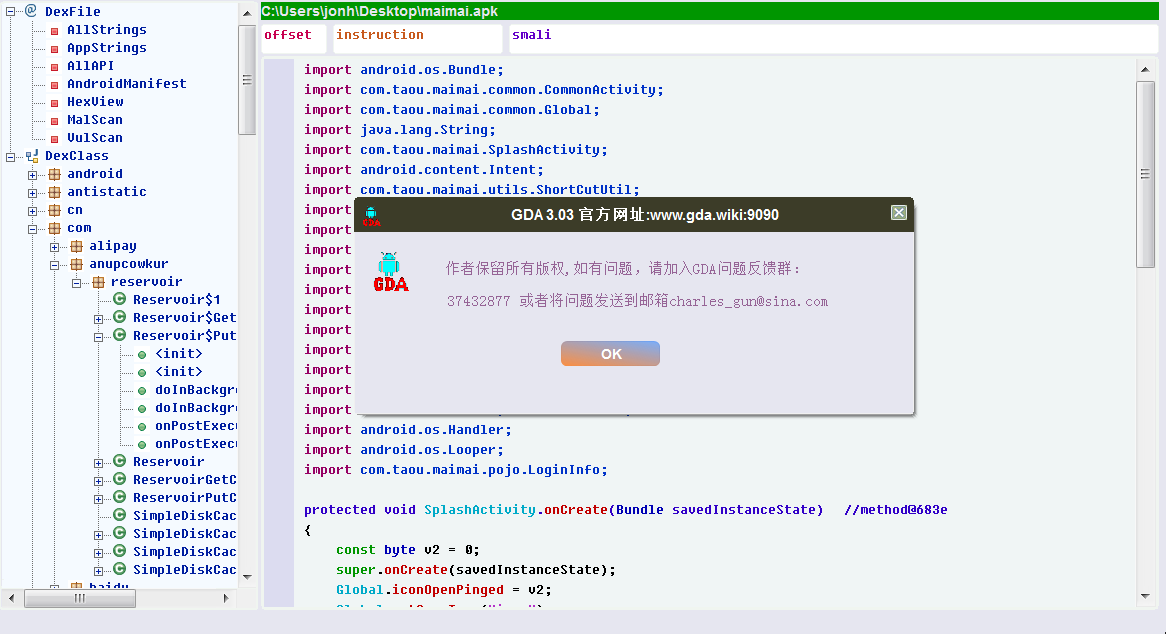
Task: Expand the Reservoir class node
Action: pyautogui.click(x=97, y=461)
